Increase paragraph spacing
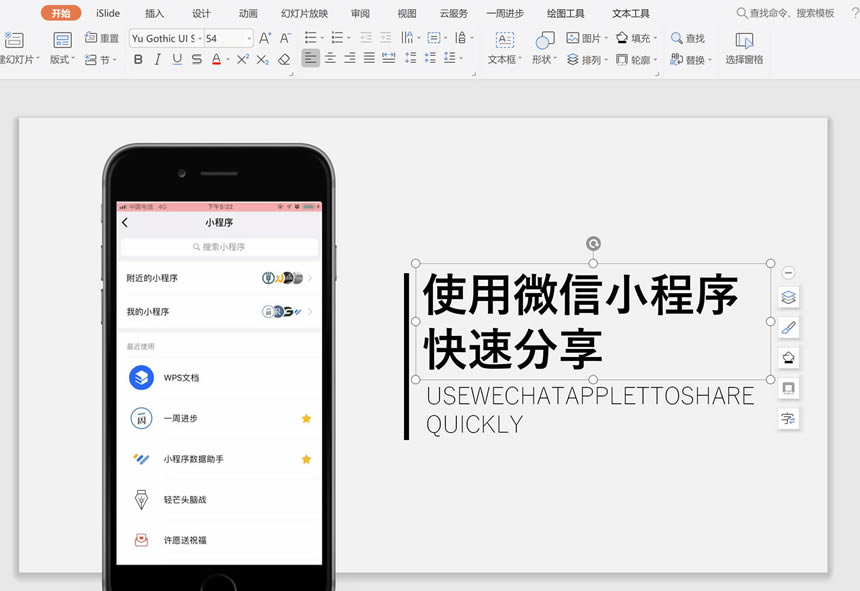The image size is (860, 591). point(410,58)
